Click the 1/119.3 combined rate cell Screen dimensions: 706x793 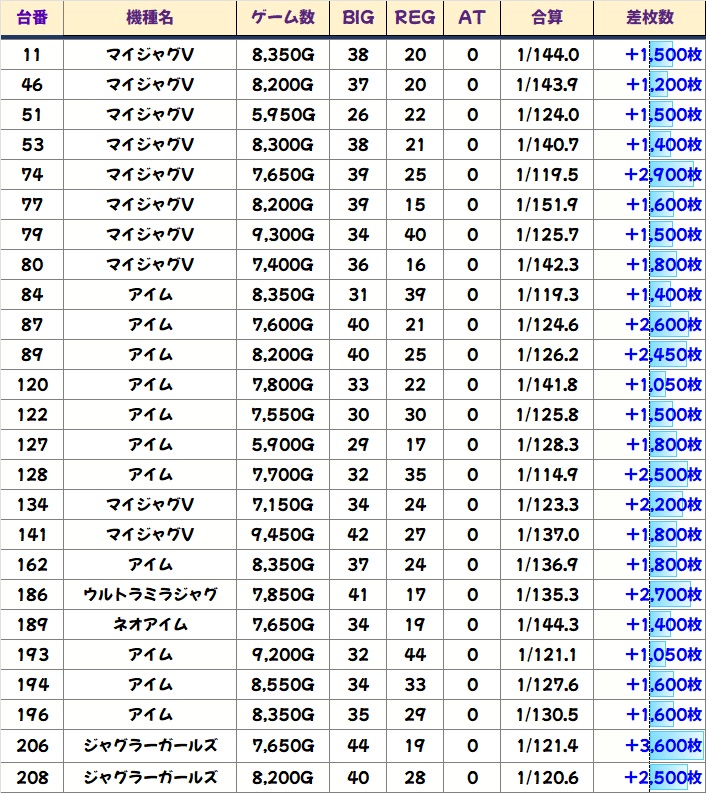547,295
